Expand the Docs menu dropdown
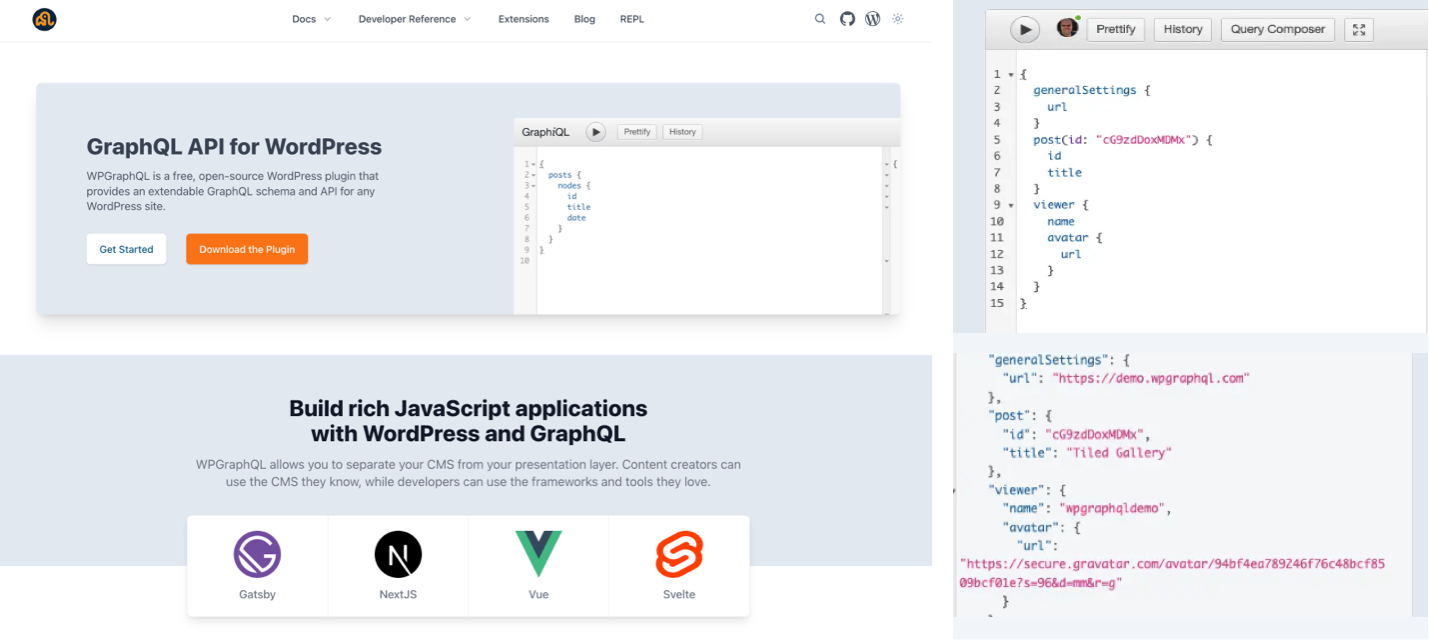Image resolution: width=1429 pixels, height=640 pixels. [x=311, y=19]
